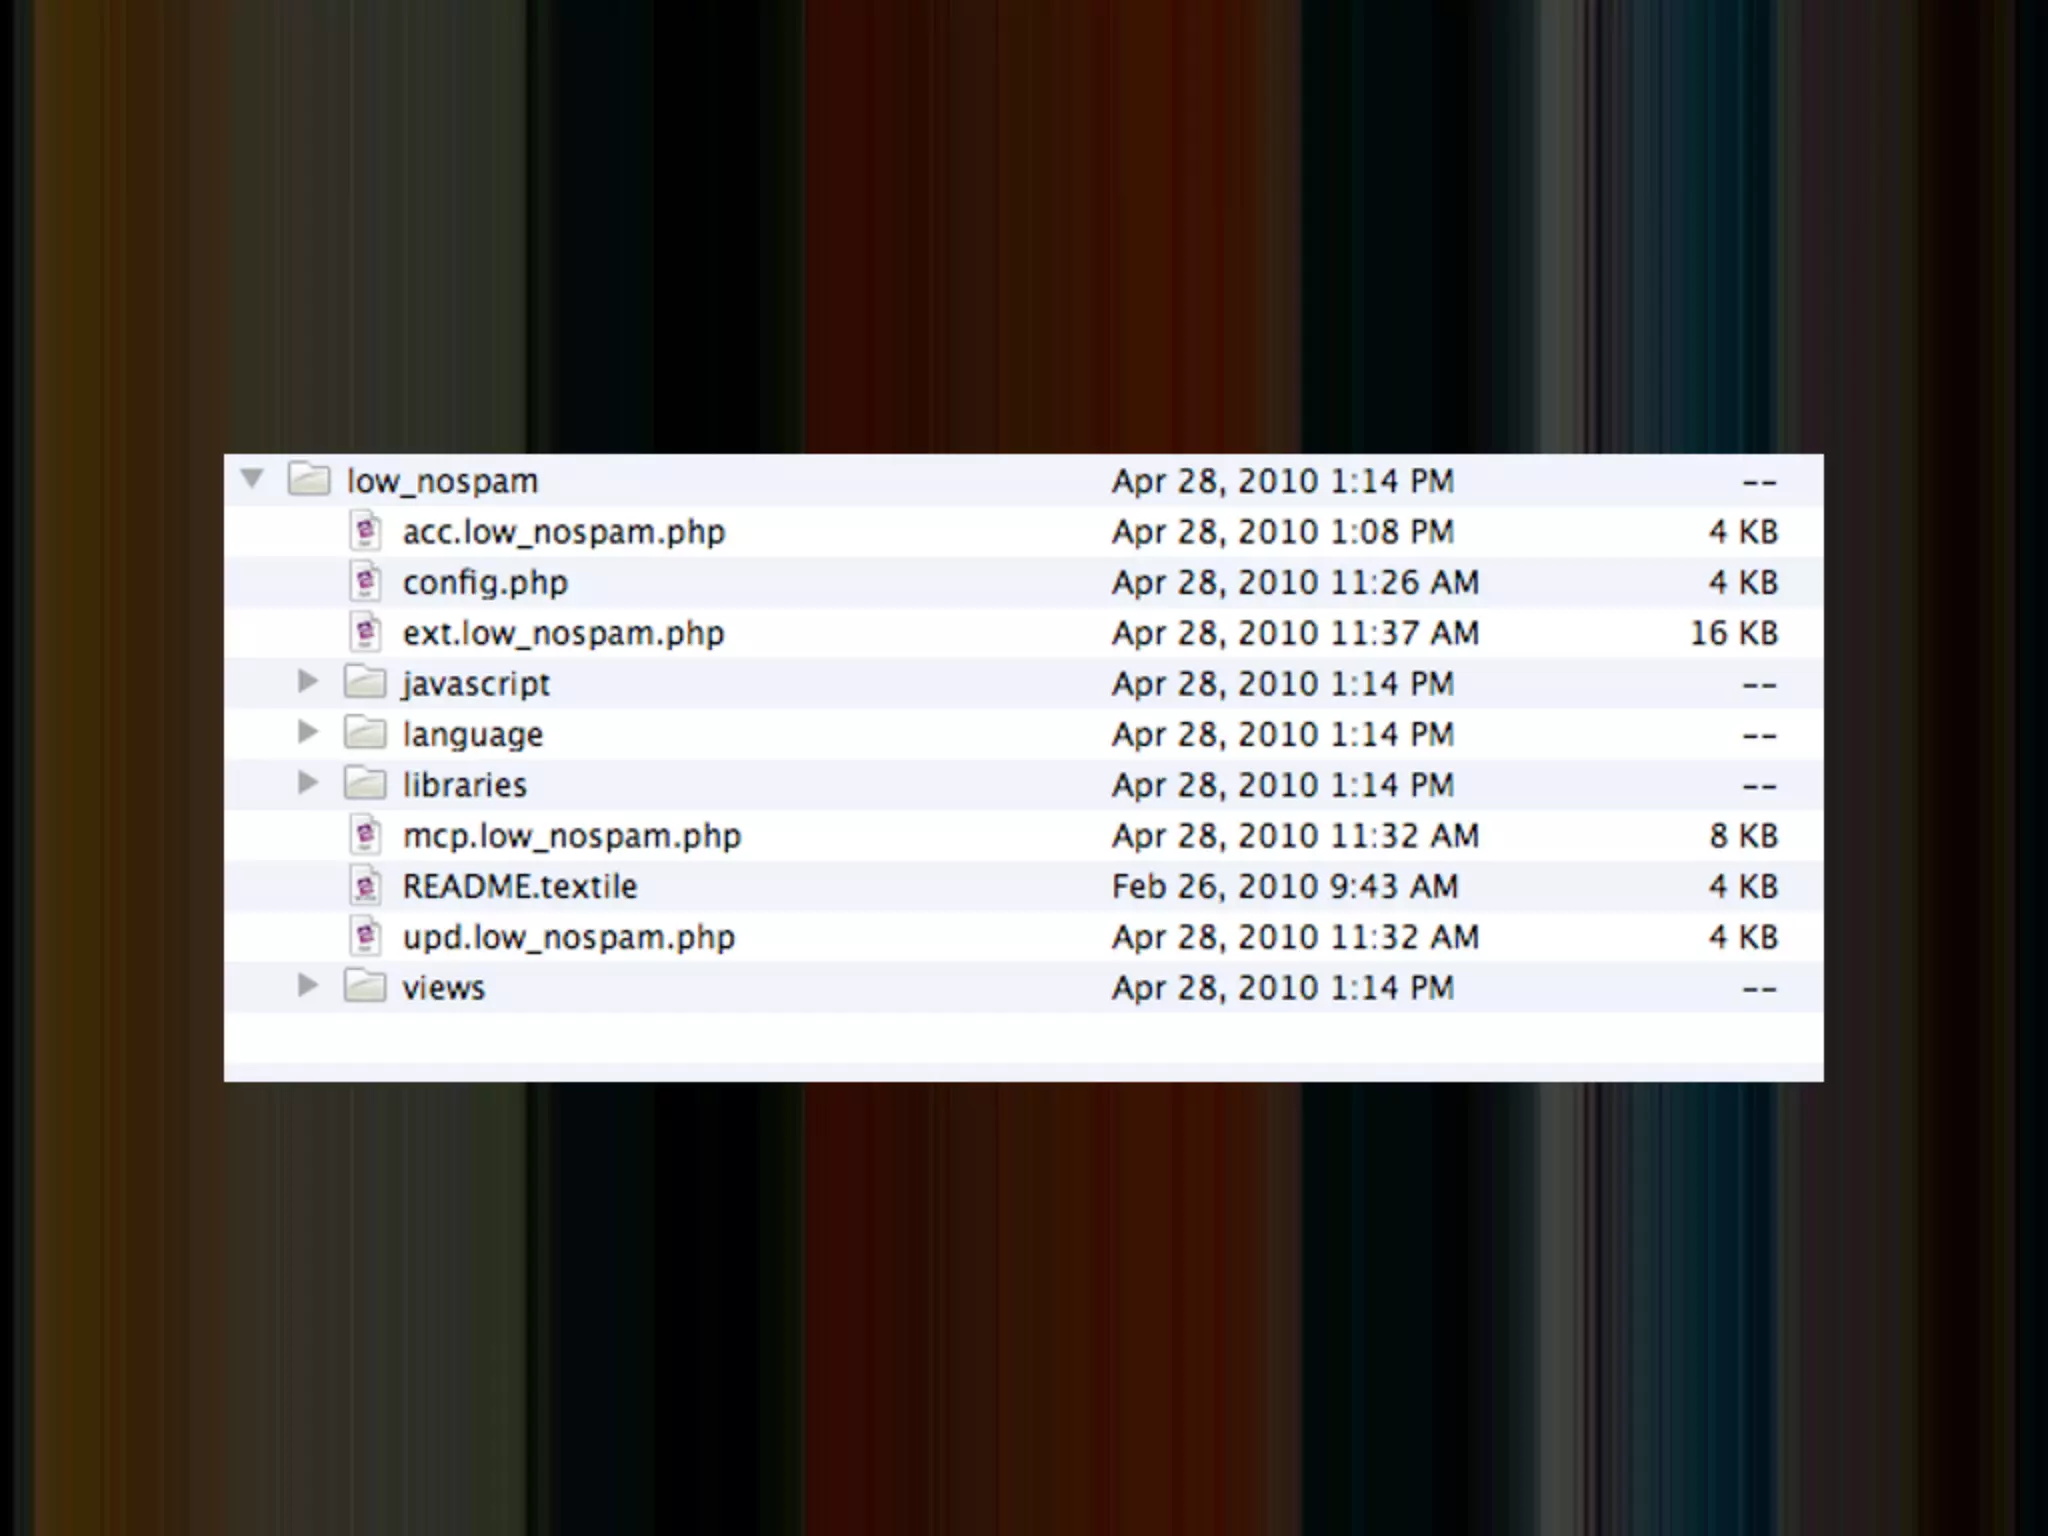
Task: Click the mcp.low_nospam.php file icon
Action: (x=366, y=835)
